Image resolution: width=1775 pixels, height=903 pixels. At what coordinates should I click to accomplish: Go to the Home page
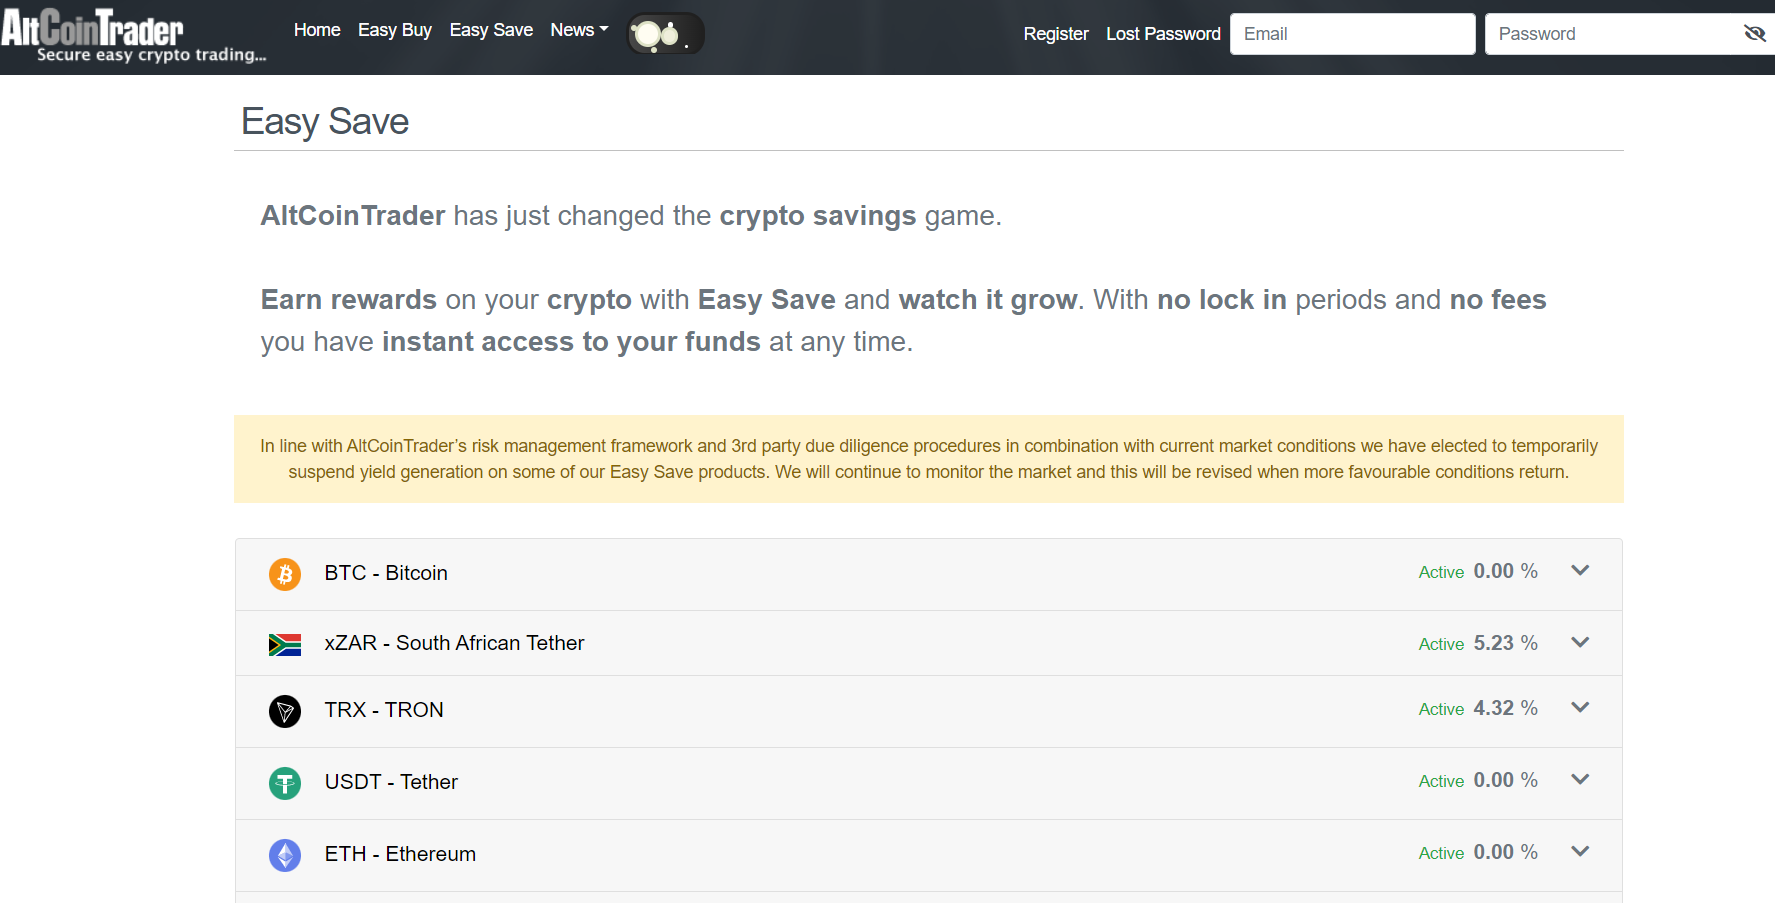coord(317,30)
